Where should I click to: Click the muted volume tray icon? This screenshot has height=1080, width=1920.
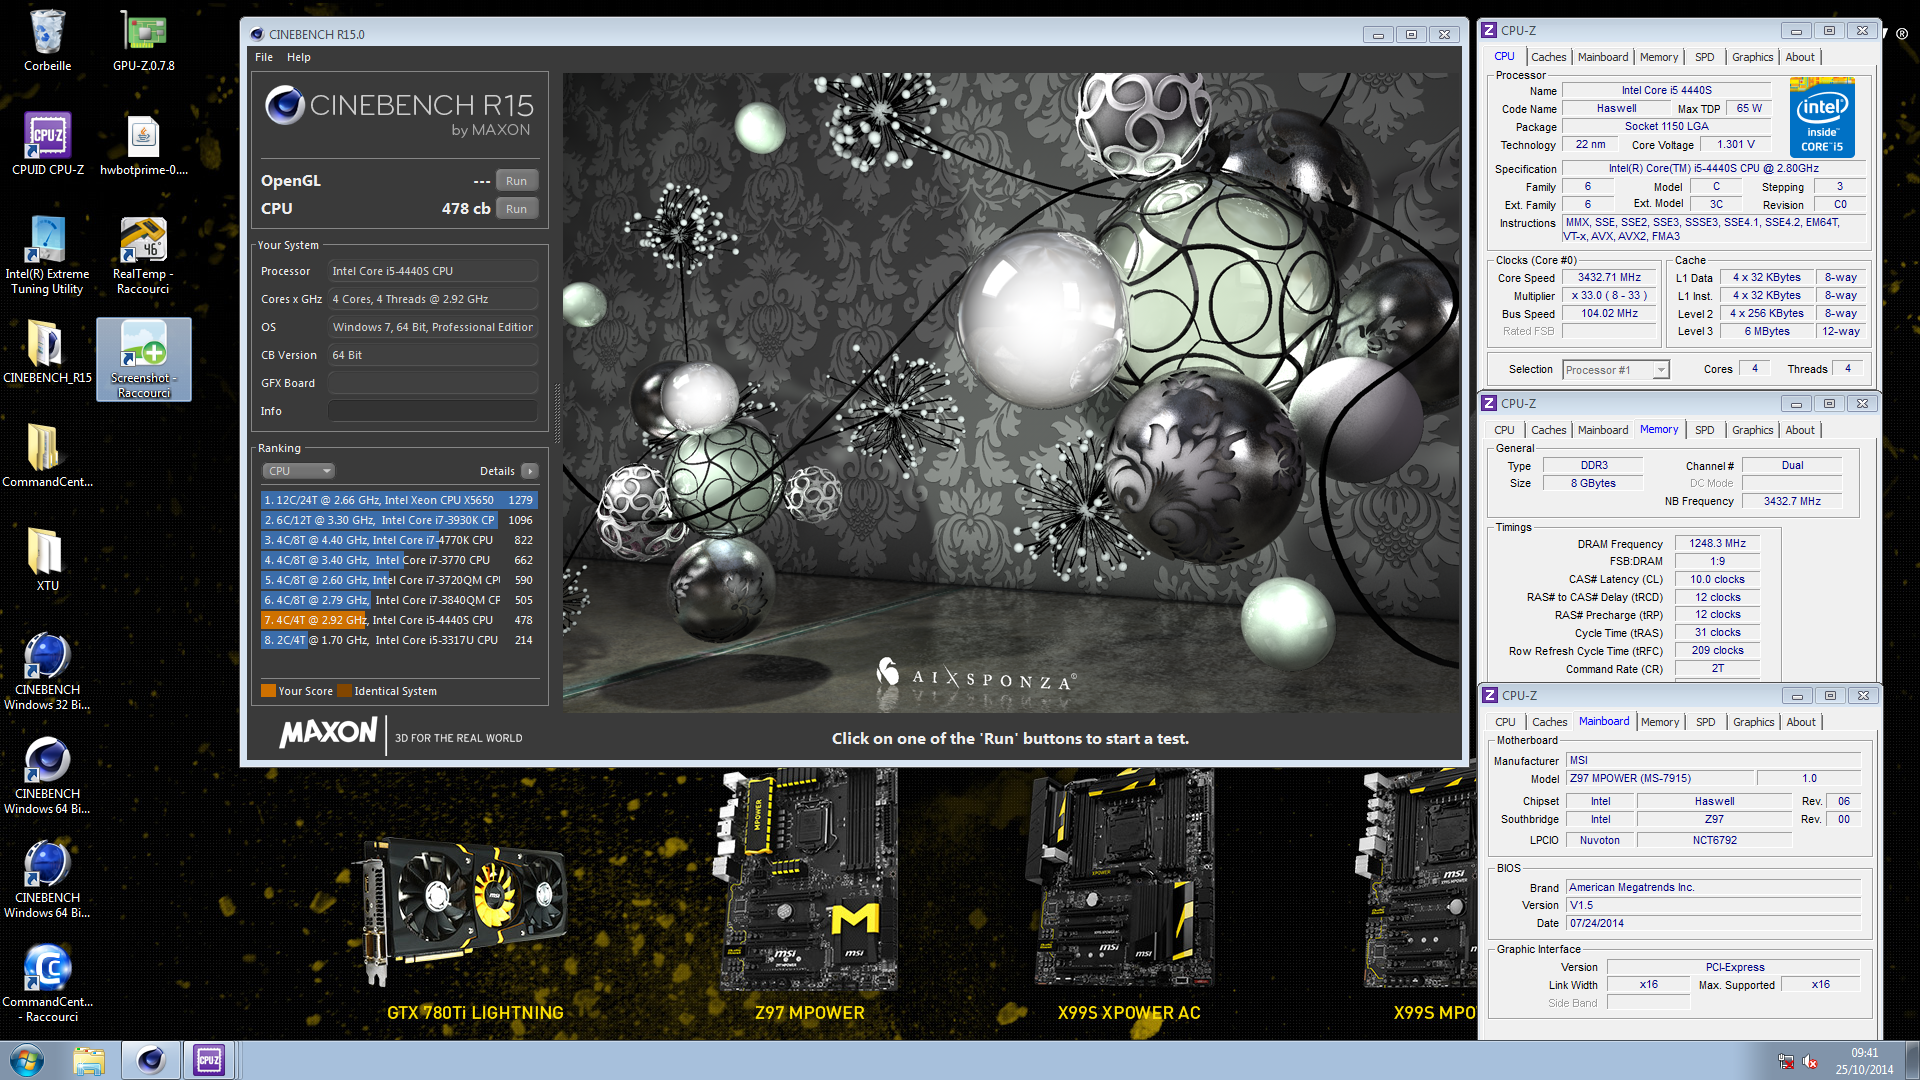pos(1810,1061)
